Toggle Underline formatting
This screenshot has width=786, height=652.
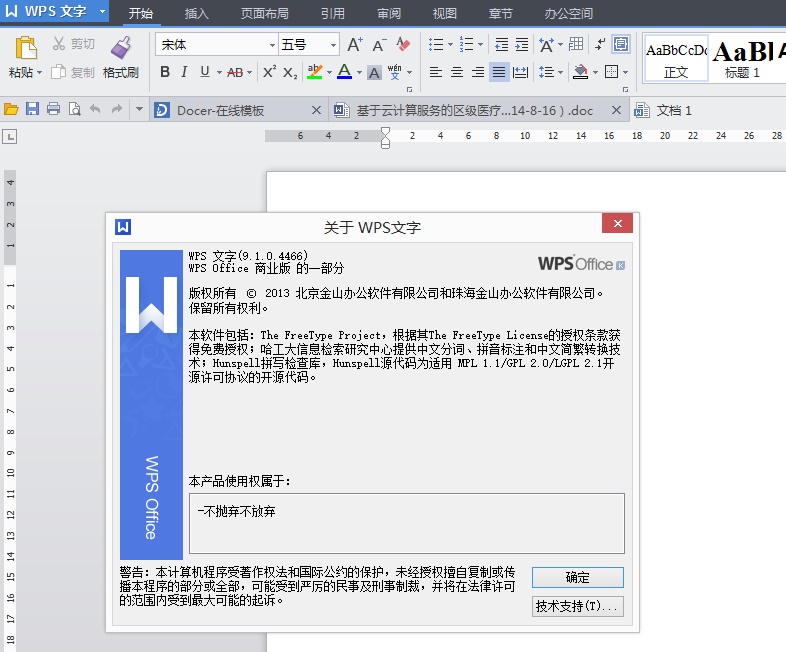click(205, 72)
